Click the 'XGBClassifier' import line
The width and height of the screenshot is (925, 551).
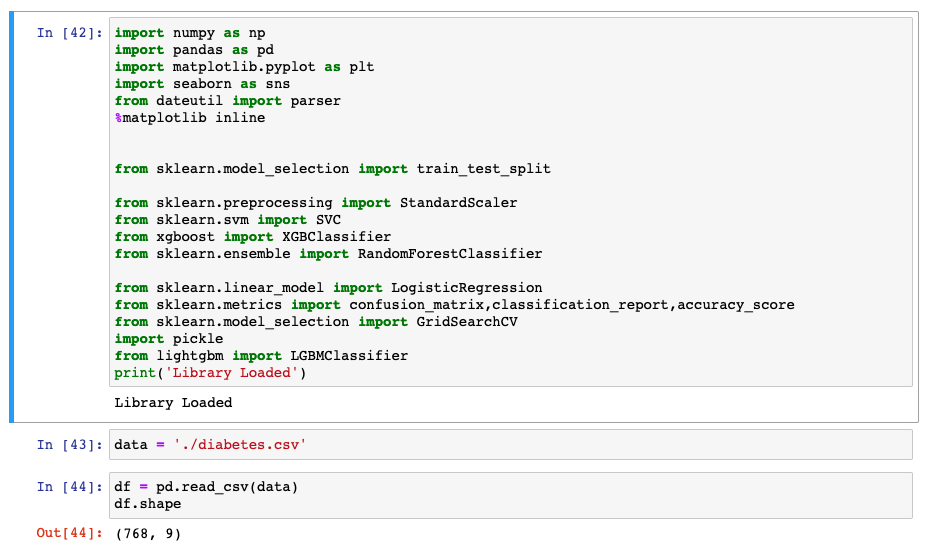coord(252,237)
